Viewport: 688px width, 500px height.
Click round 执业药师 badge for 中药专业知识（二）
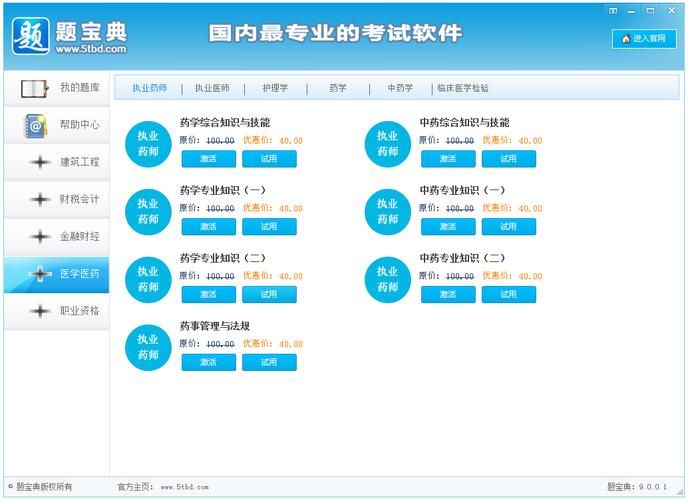coord(387,279)
